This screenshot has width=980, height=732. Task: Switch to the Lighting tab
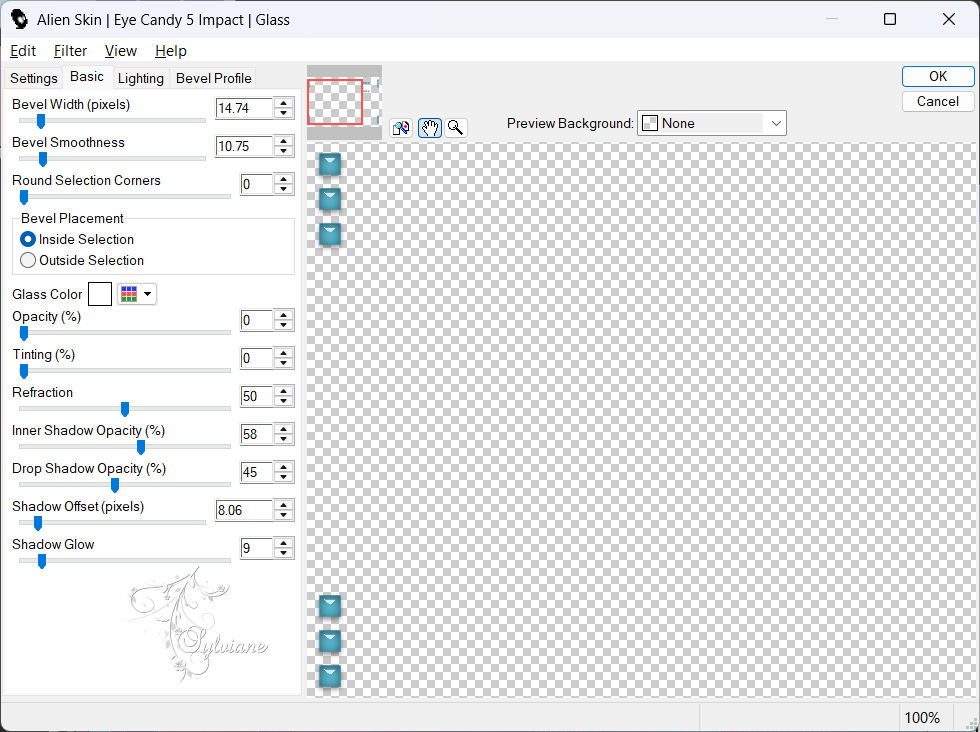(141, 78)
